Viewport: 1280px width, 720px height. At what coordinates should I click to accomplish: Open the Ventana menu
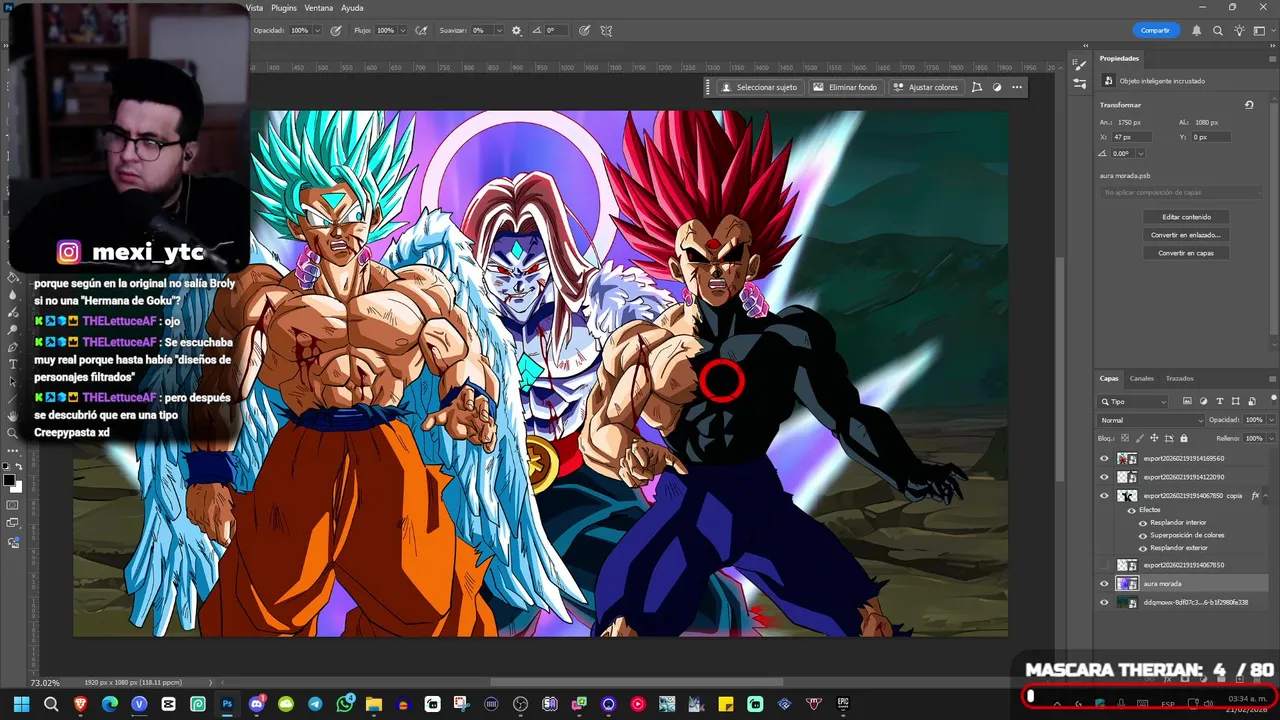[319, 7]
